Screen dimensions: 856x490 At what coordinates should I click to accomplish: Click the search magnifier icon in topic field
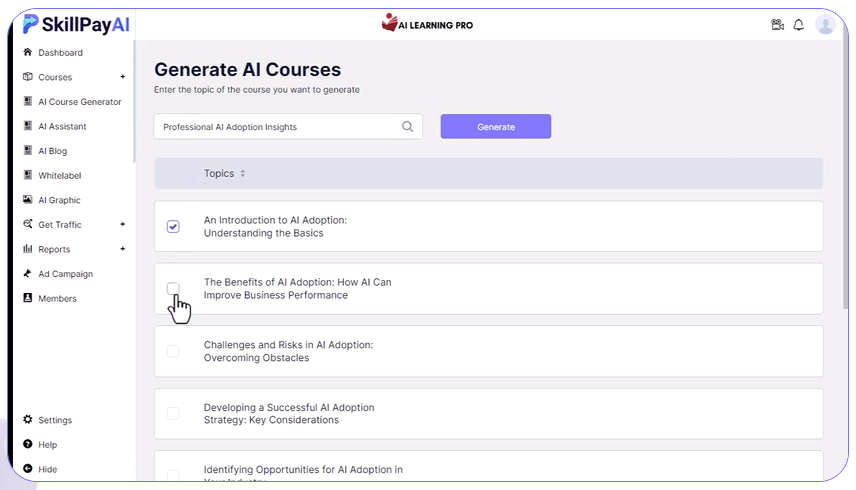click(x=408, y=127)
